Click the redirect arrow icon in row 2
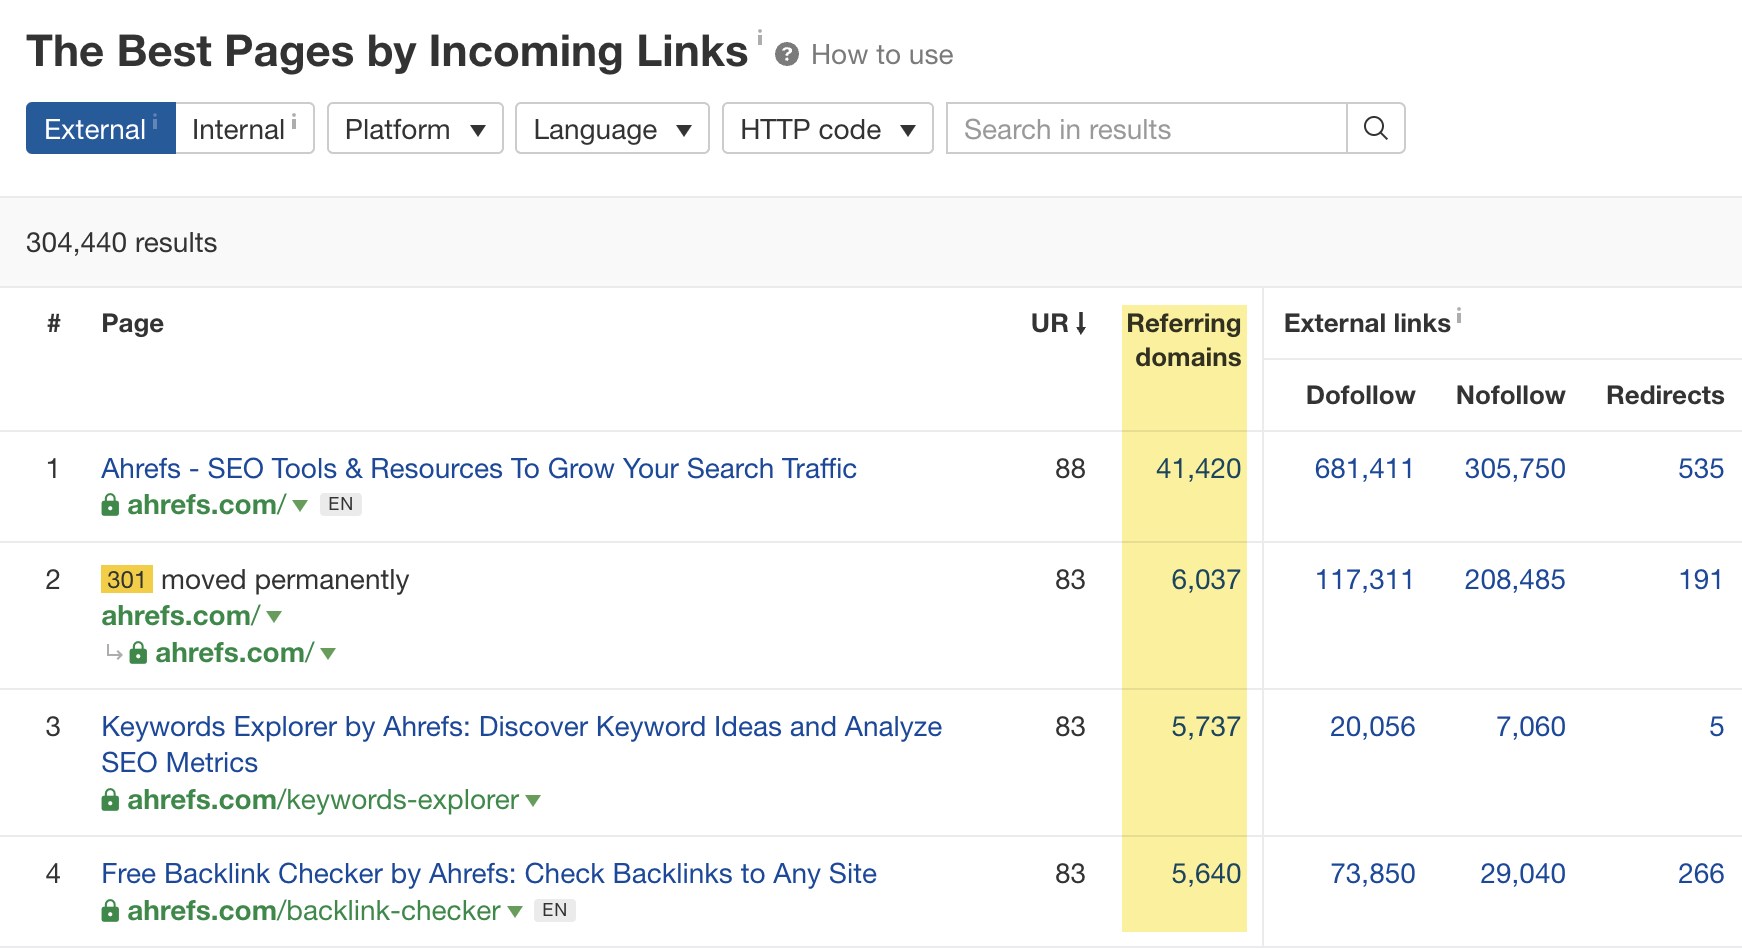 click(x=112, y=652)
